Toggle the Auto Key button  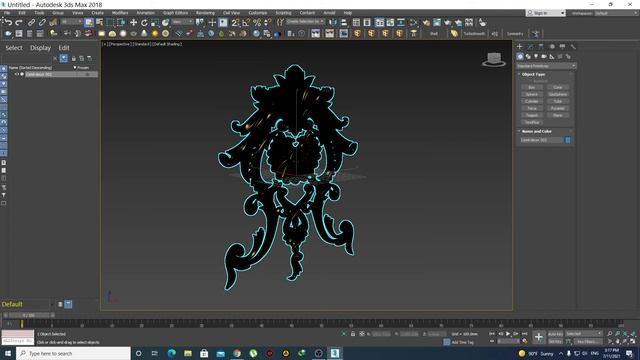pyautogui.click(x=555, y=334)
